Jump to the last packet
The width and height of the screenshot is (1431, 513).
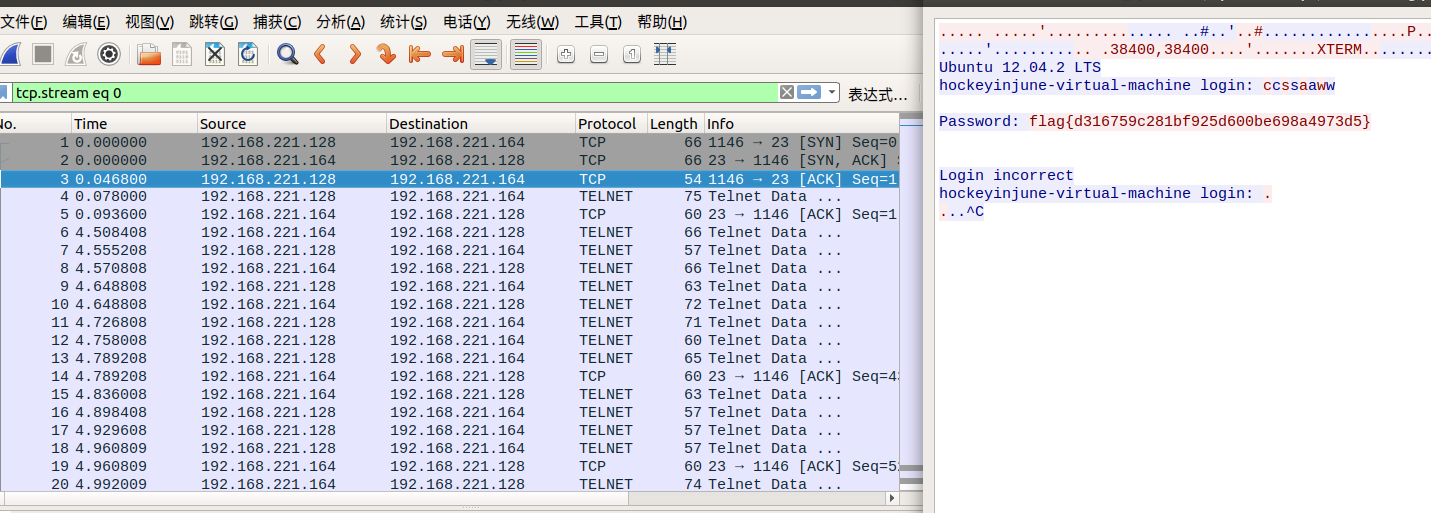pyautogui.click(x=453, y=54)
